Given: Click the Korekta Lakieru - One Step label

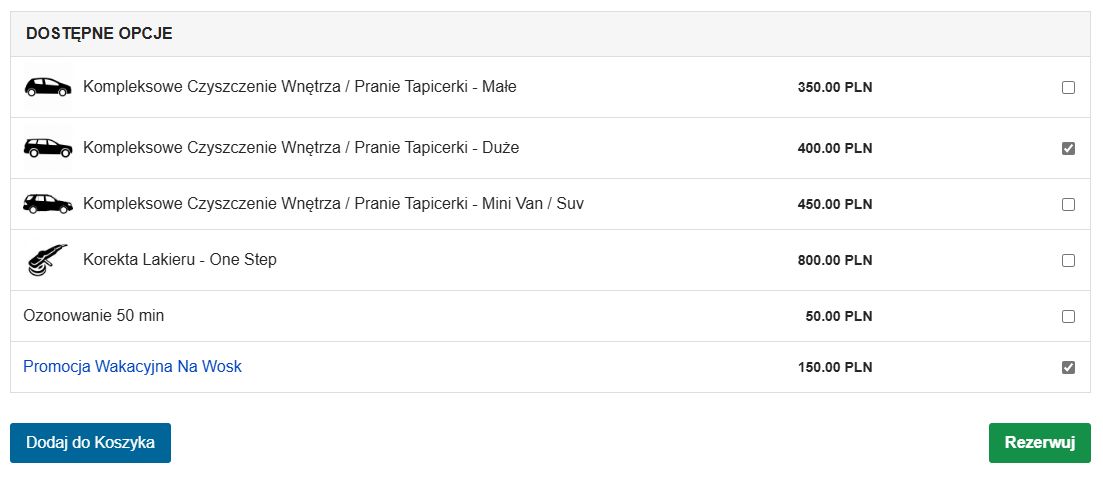Looking at the screenshot, I should coord(180,260).
